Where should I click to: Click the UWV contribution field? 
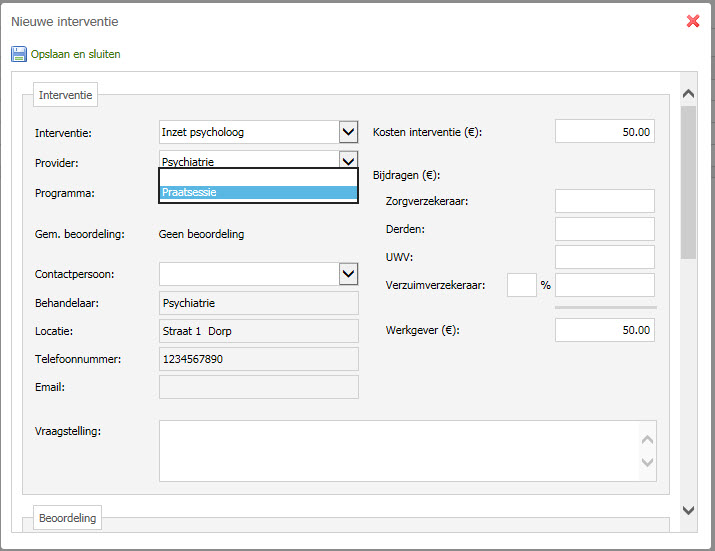(605, 257)
